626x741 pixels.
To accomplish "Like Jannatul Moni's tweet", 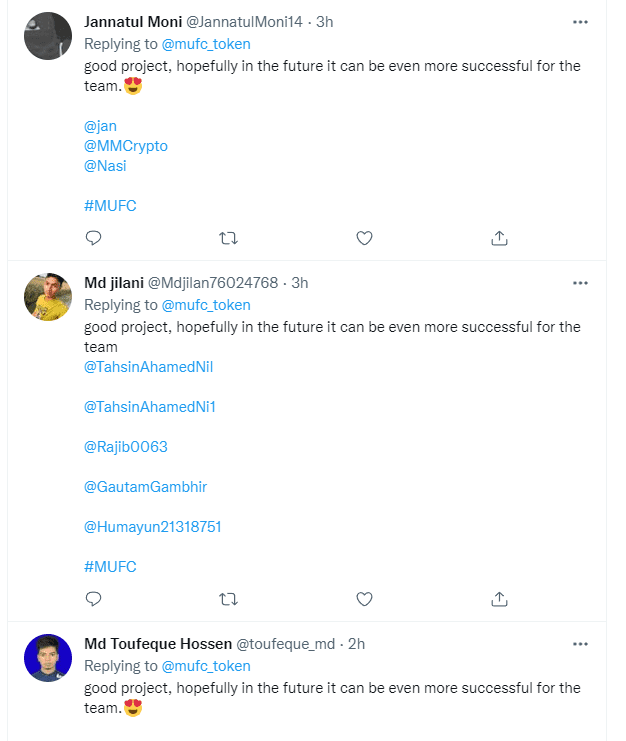I will click(x=365, y=238).
